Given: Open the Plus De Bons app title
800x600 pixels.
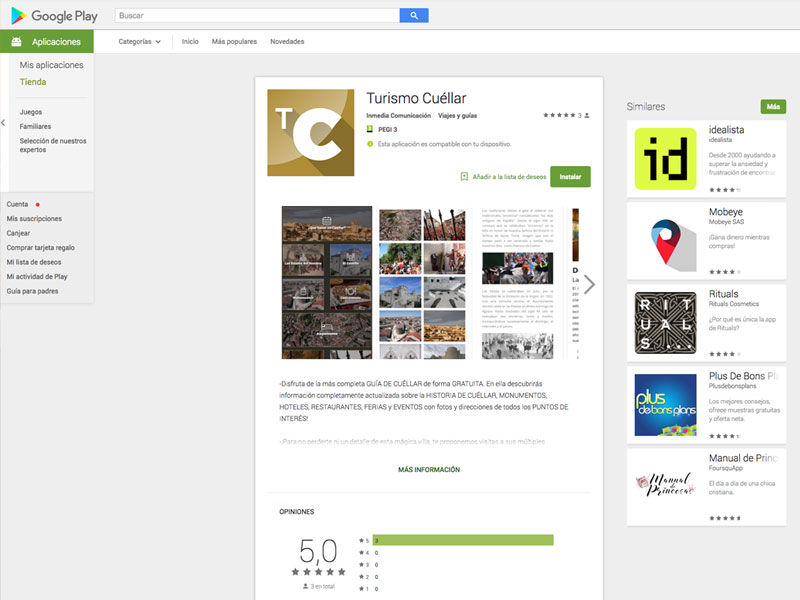Looking at the screenshot, I should [x=743, y=376].
